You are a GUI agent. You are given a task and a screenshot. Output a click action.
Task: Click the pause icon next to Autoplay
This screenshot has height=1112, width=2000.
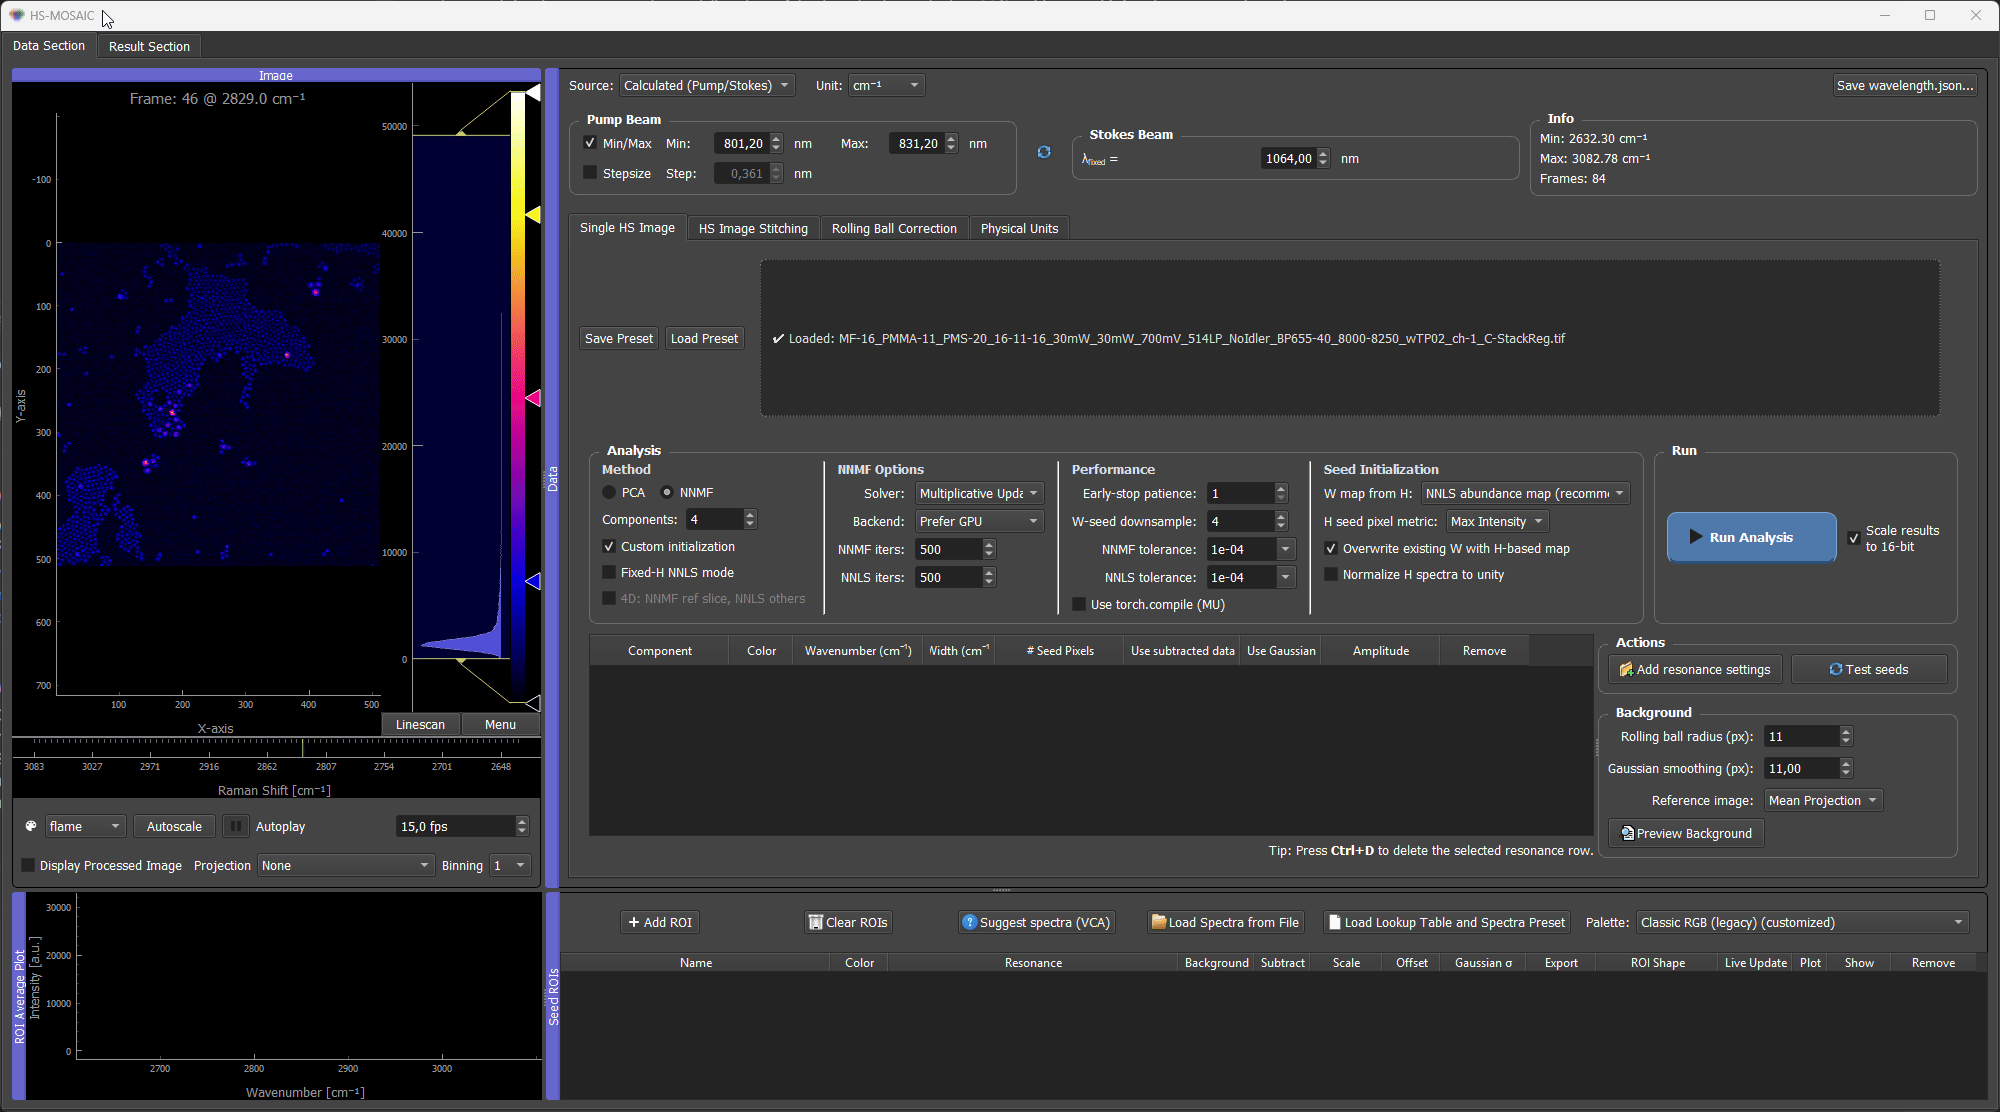235,826
